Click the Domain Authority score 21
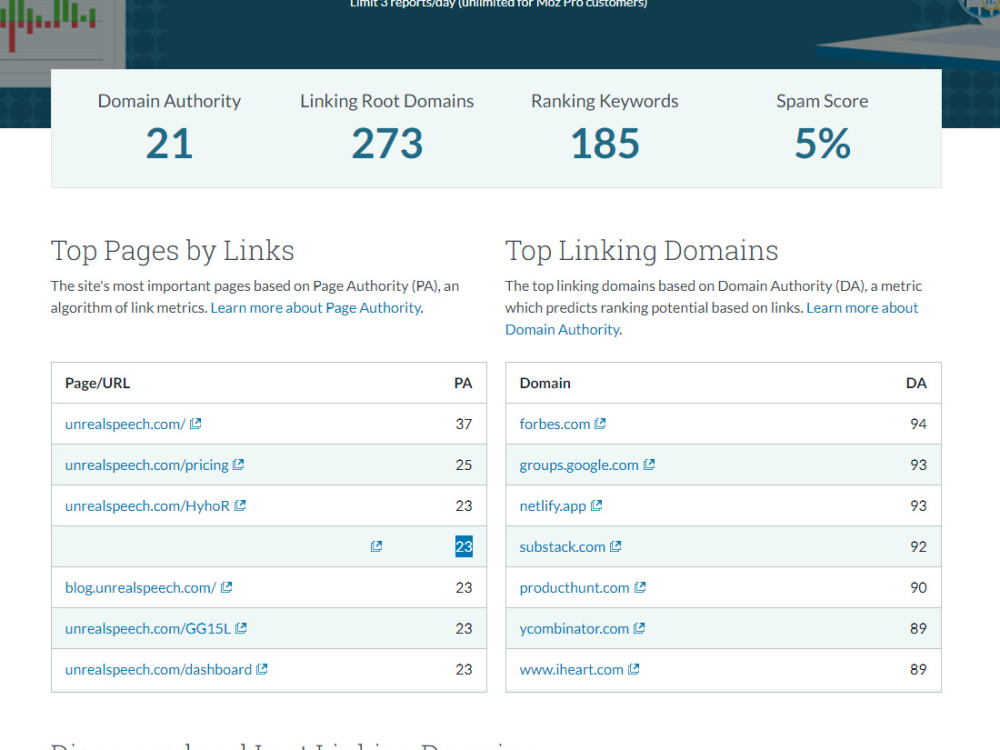This screenshot has width=1000, height=750. pyautogui.click(x=169, y=143)
